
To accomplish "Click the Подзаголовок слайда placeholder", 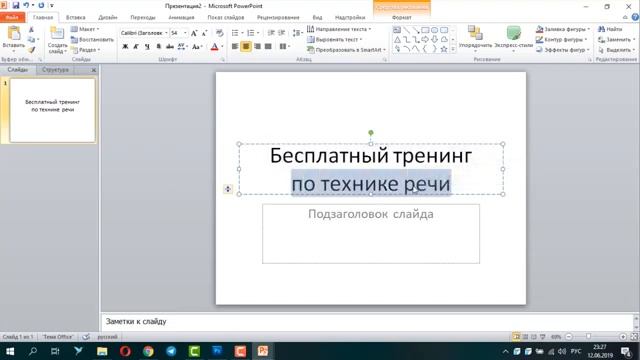I will point(371,234).
